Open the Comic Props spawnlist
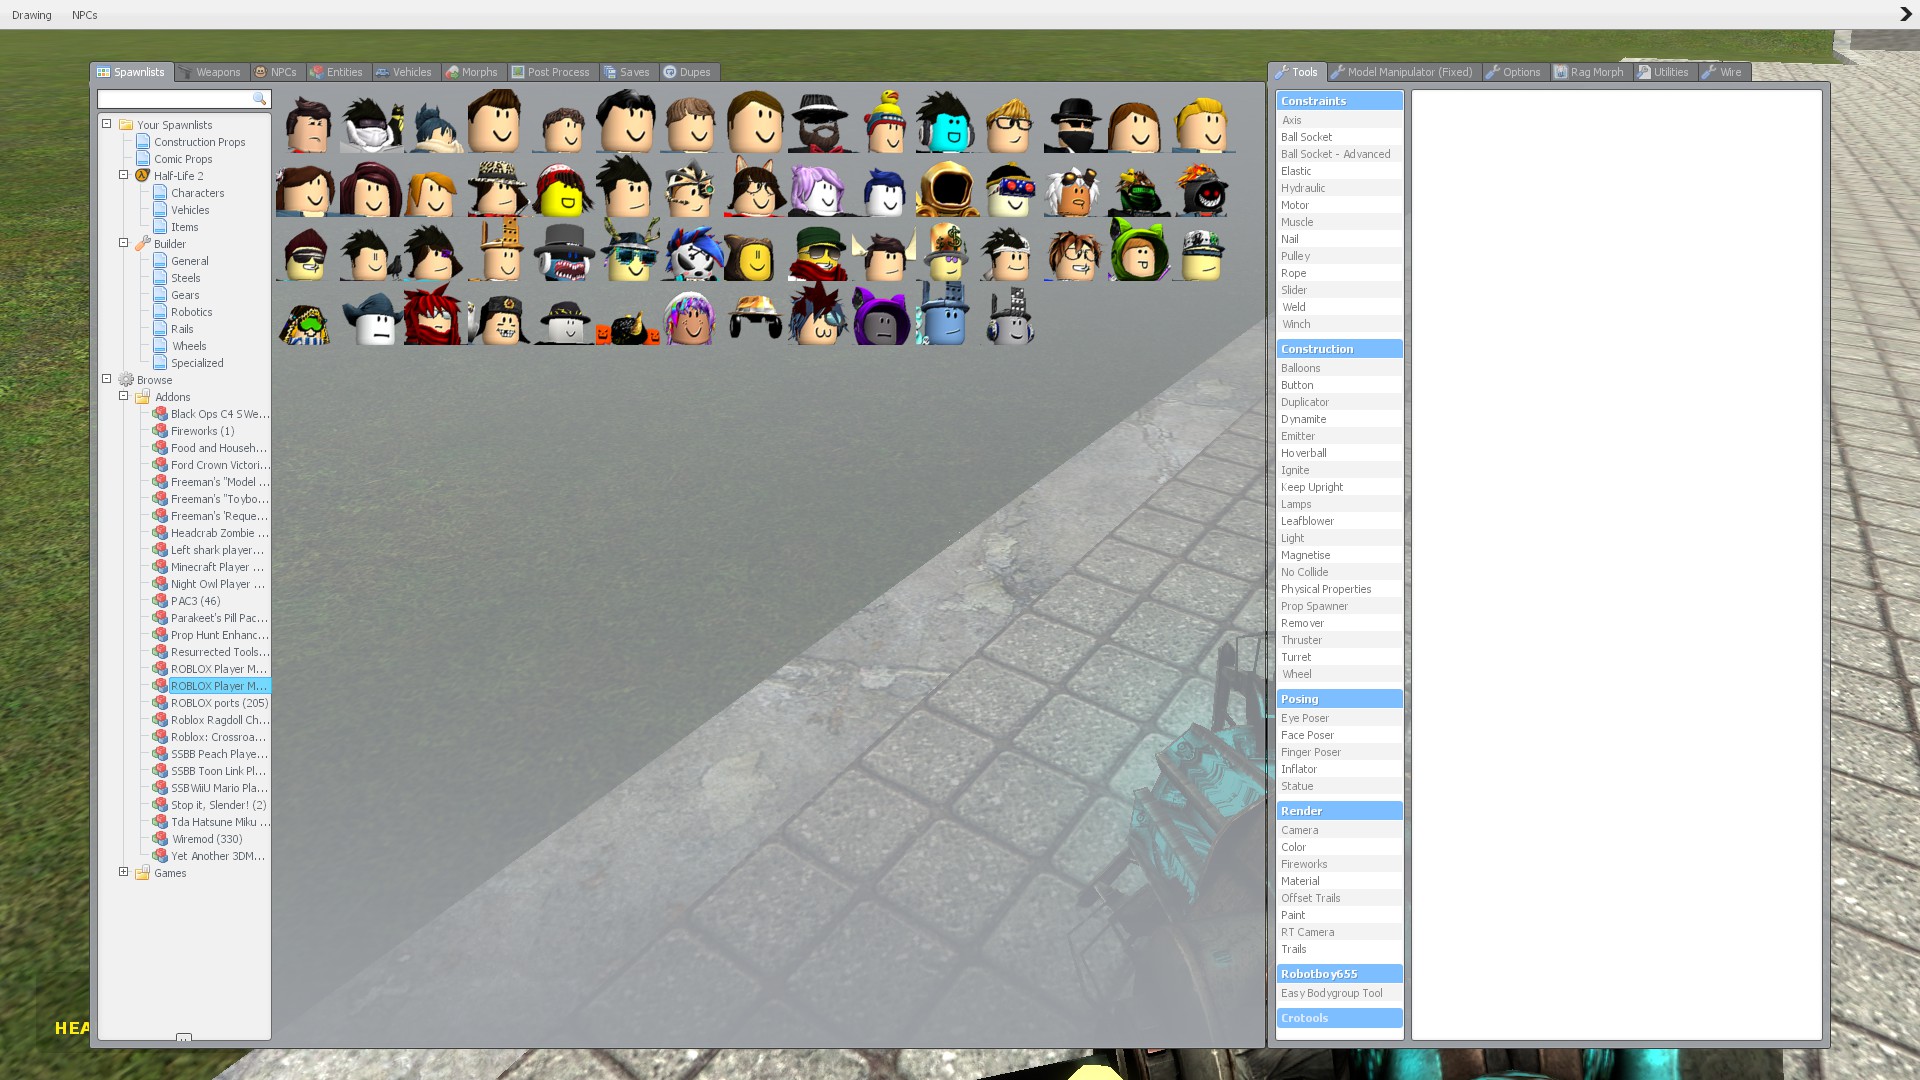 183,159
